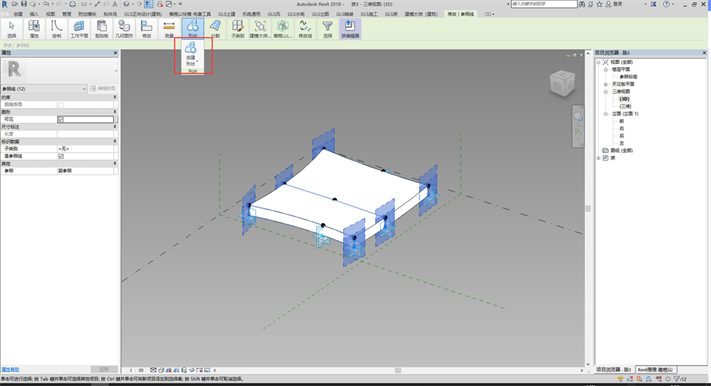This screenshot has width=711, height=386.
Task: Open the 管理 ribbon tab
Action: (x=67, y=14)
